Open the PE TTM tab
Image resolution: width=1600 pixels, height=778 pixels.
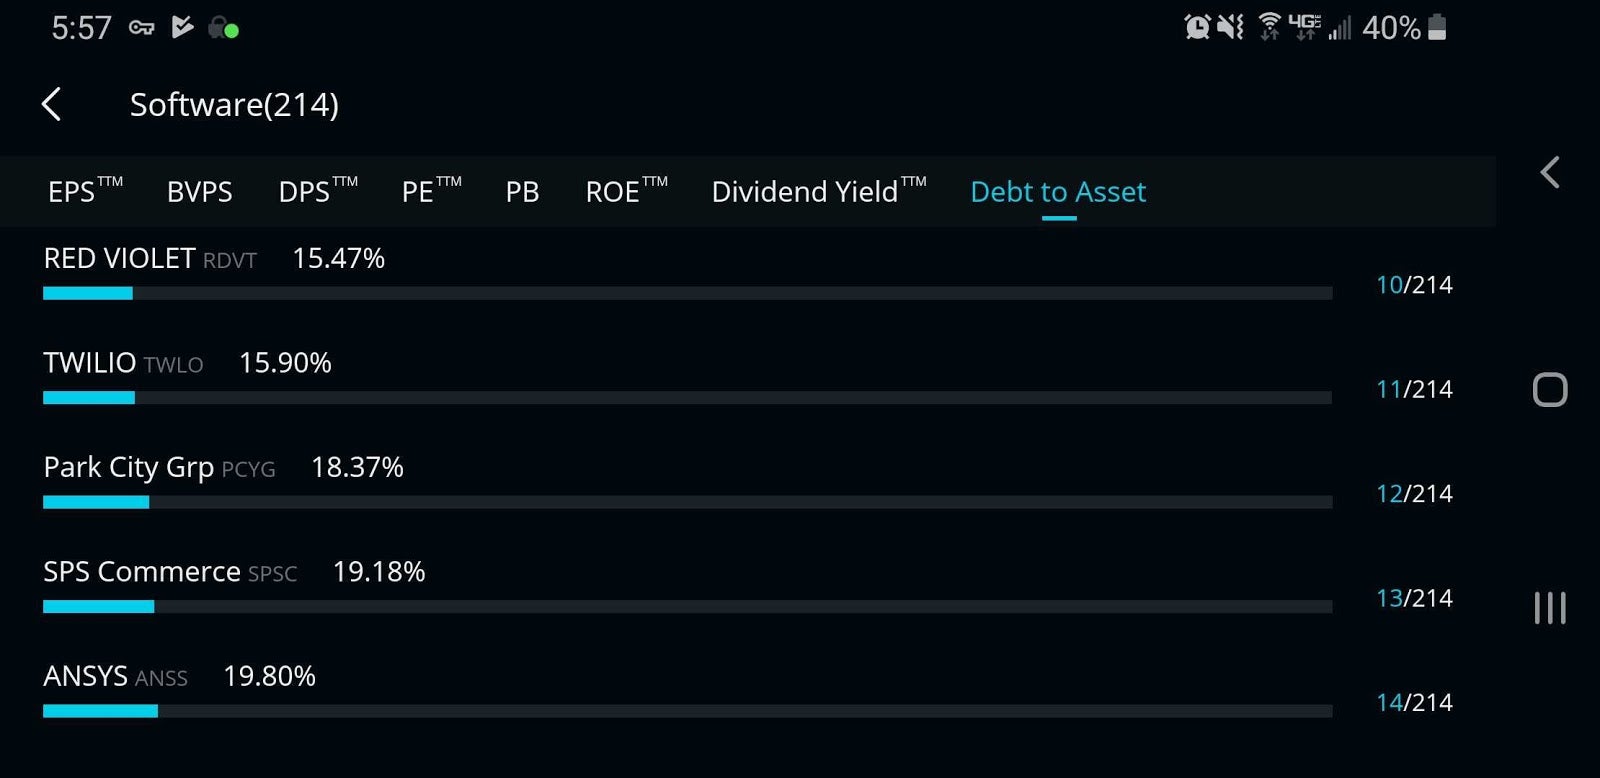tap(431, 190)
